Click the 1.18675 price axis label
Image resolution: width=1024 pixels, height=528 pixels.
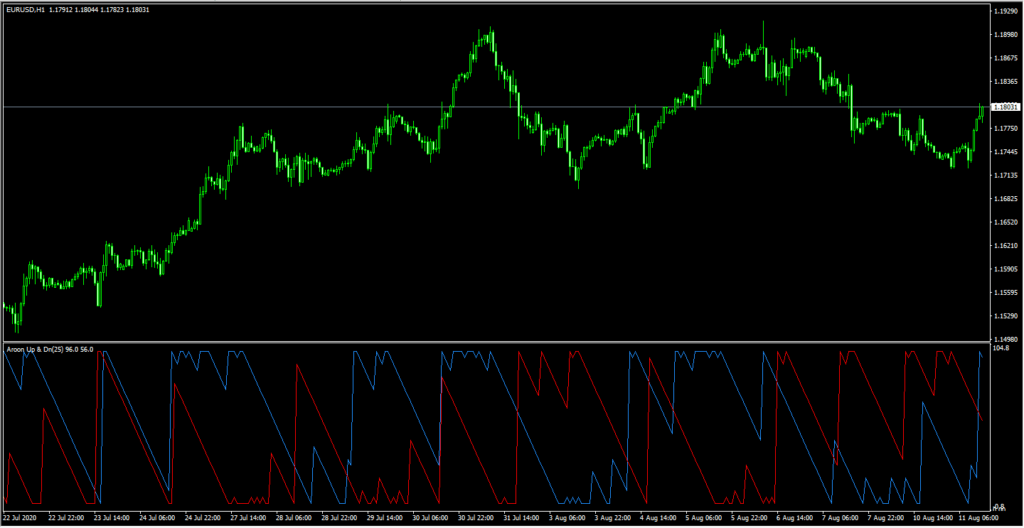1005,59
